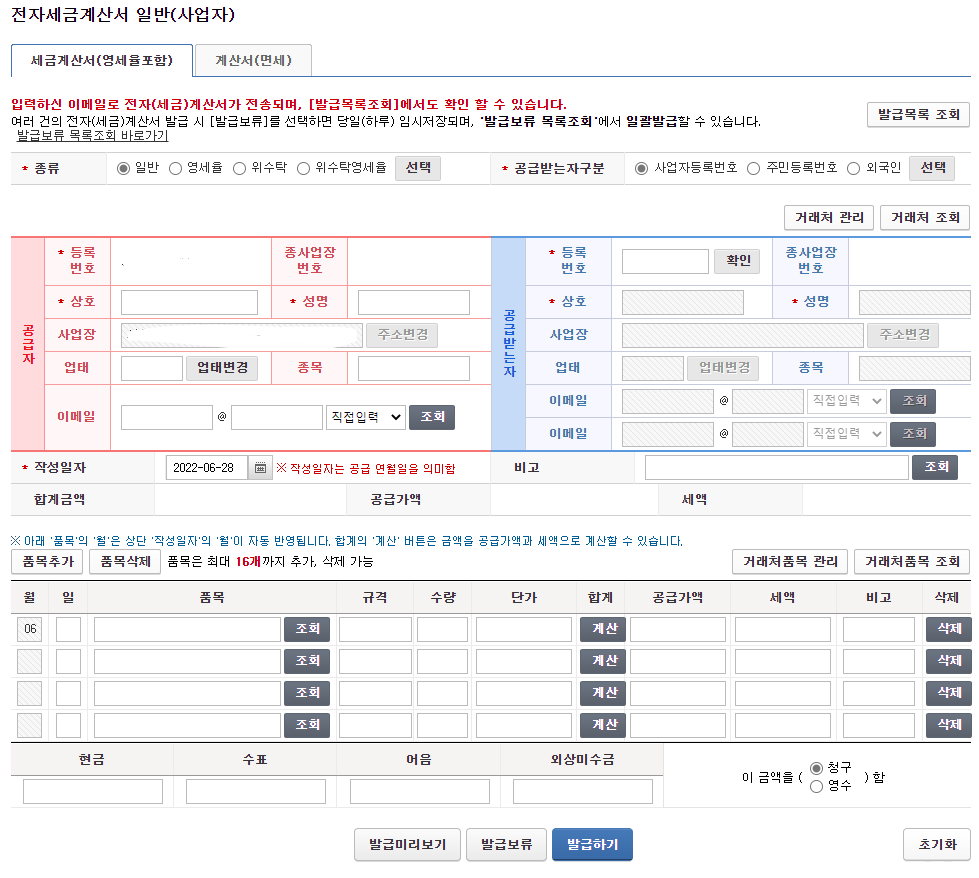979x878 pixels.
Task: Focus the 현금 amount field
Action: [x=93, y=791]
